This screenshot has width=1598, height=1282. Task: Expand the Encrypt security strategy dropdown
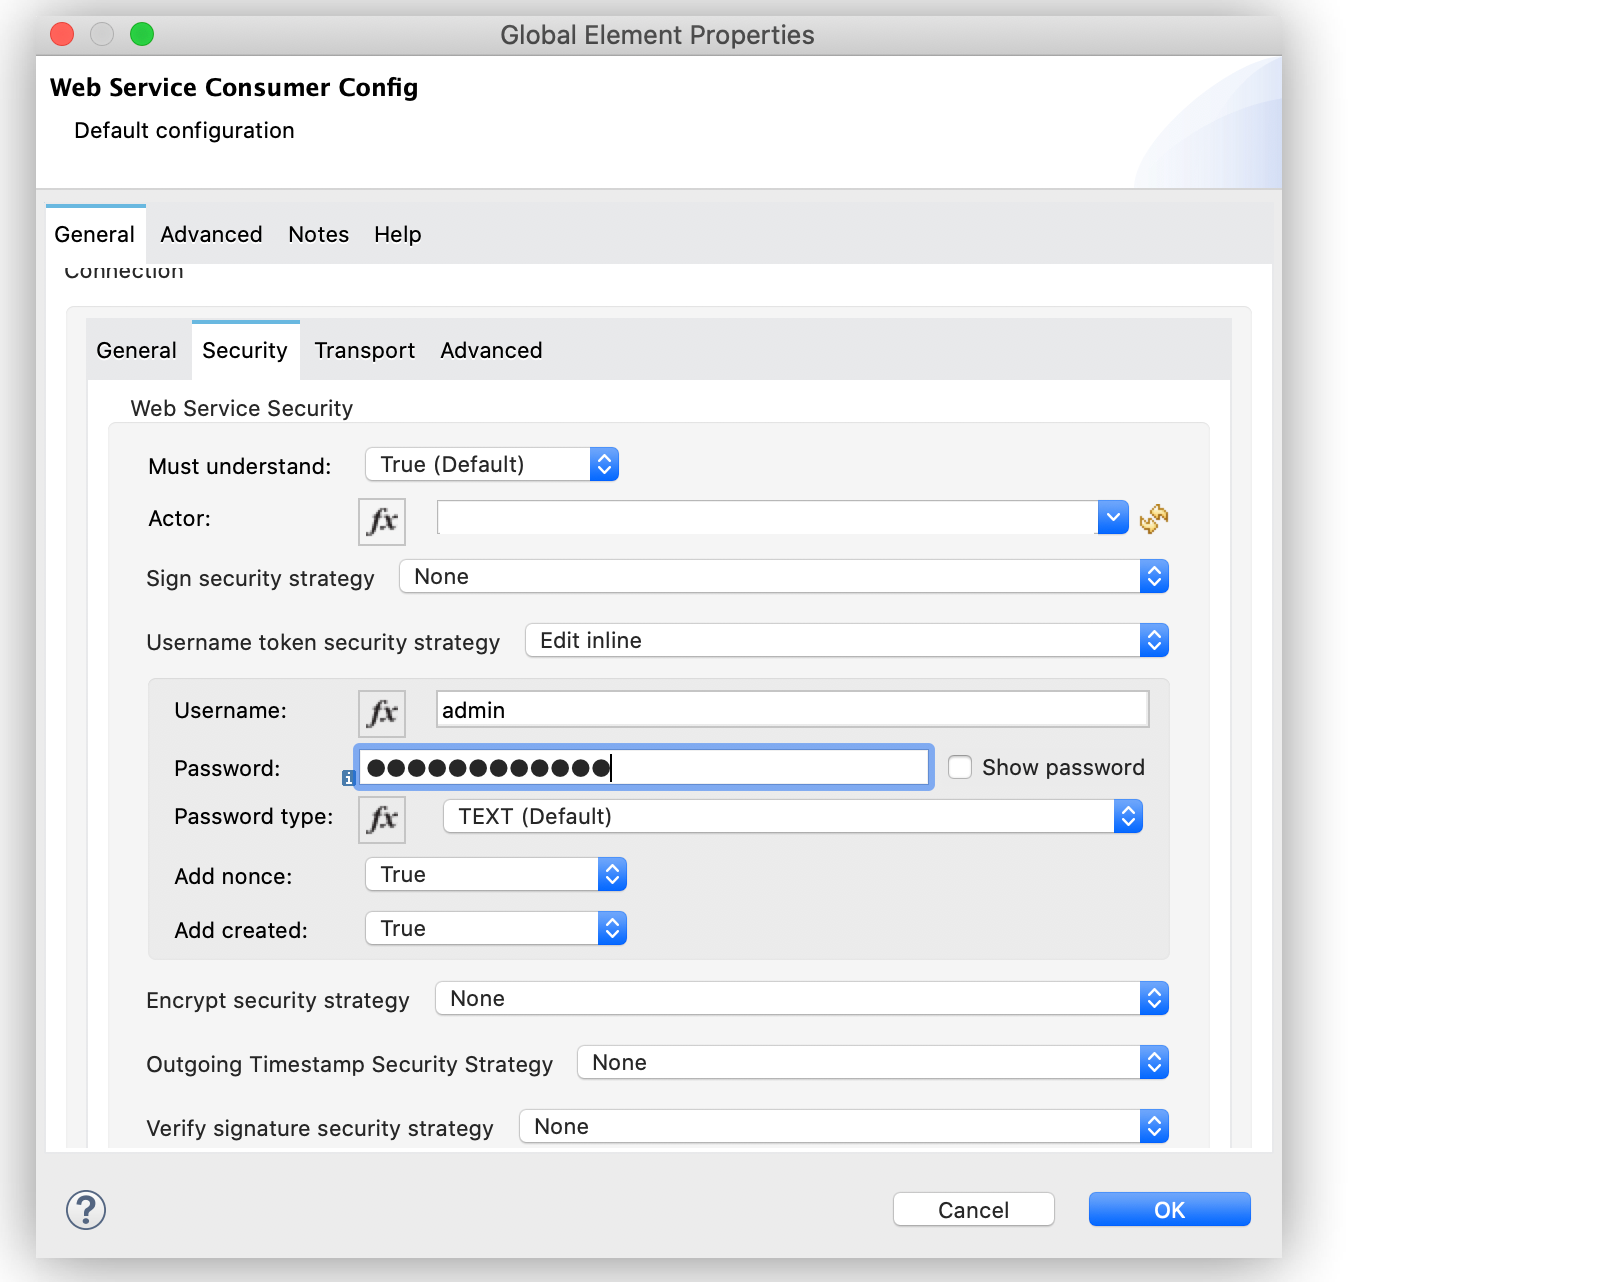coord(801,998)
